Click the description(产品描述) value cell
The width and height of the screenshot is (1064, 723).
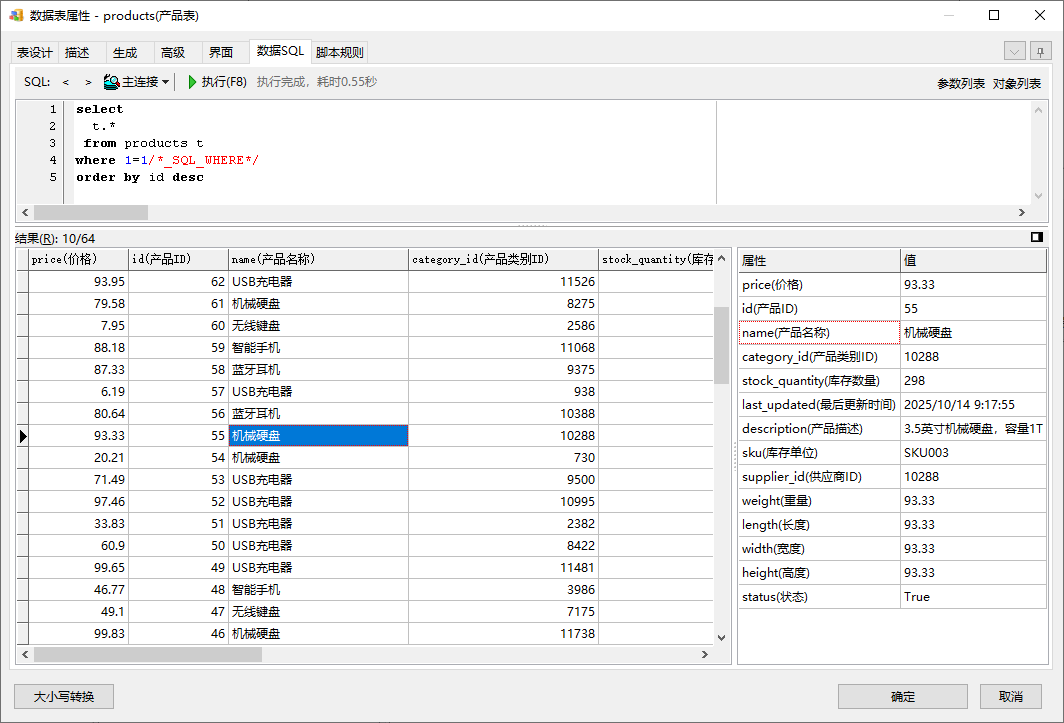click(x=972, y=428)
